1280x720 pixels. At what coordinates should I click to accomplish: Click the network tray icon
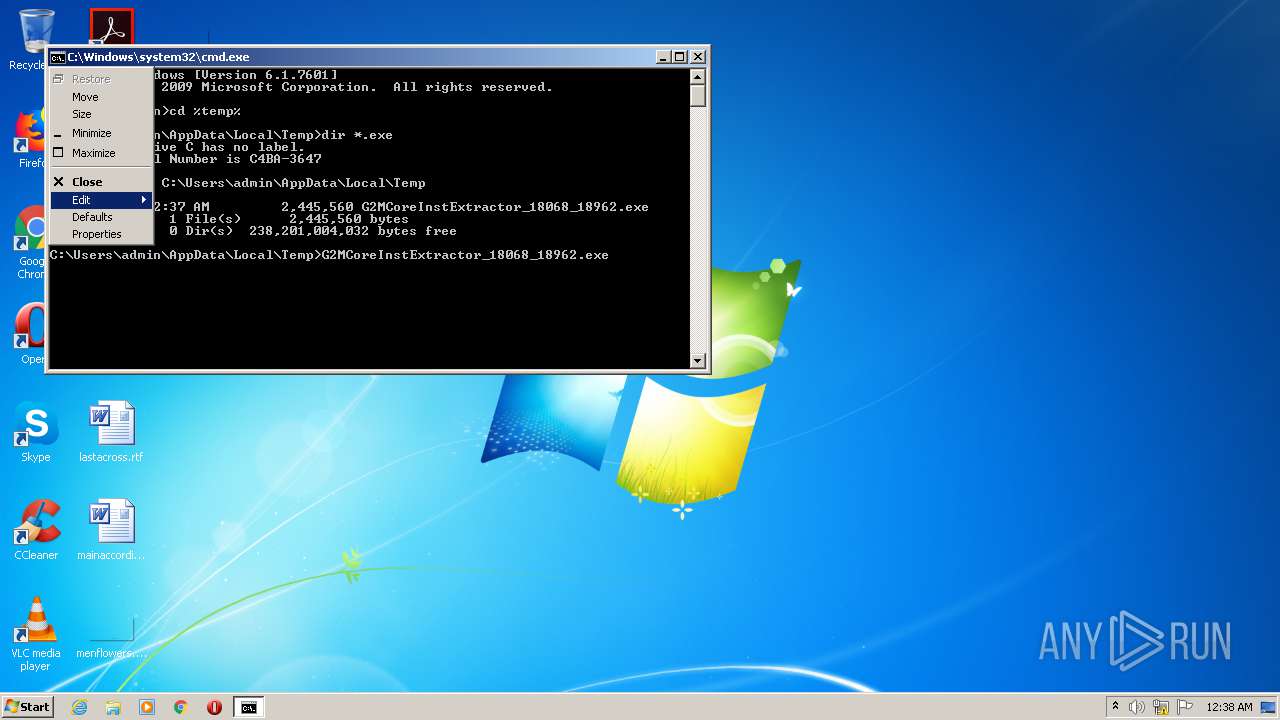click(x=1161, y=707)
